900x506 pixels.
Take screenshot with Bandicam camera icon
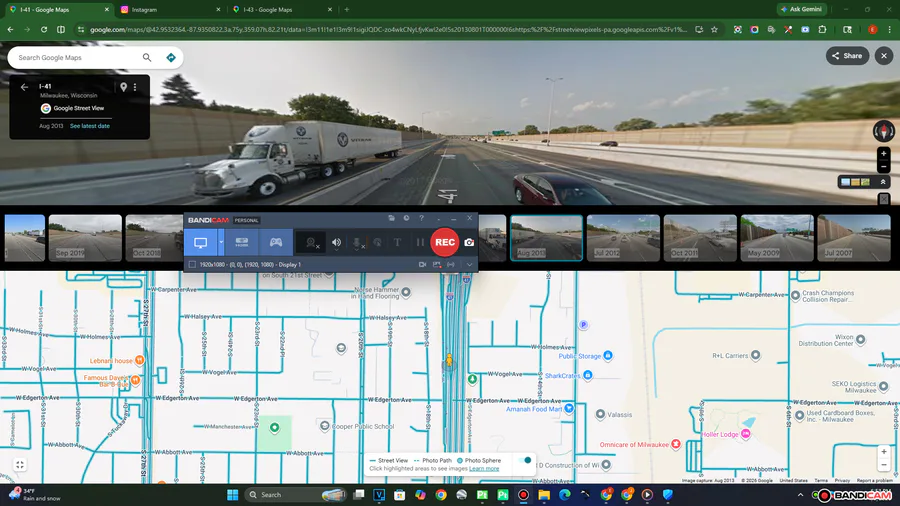469,243
